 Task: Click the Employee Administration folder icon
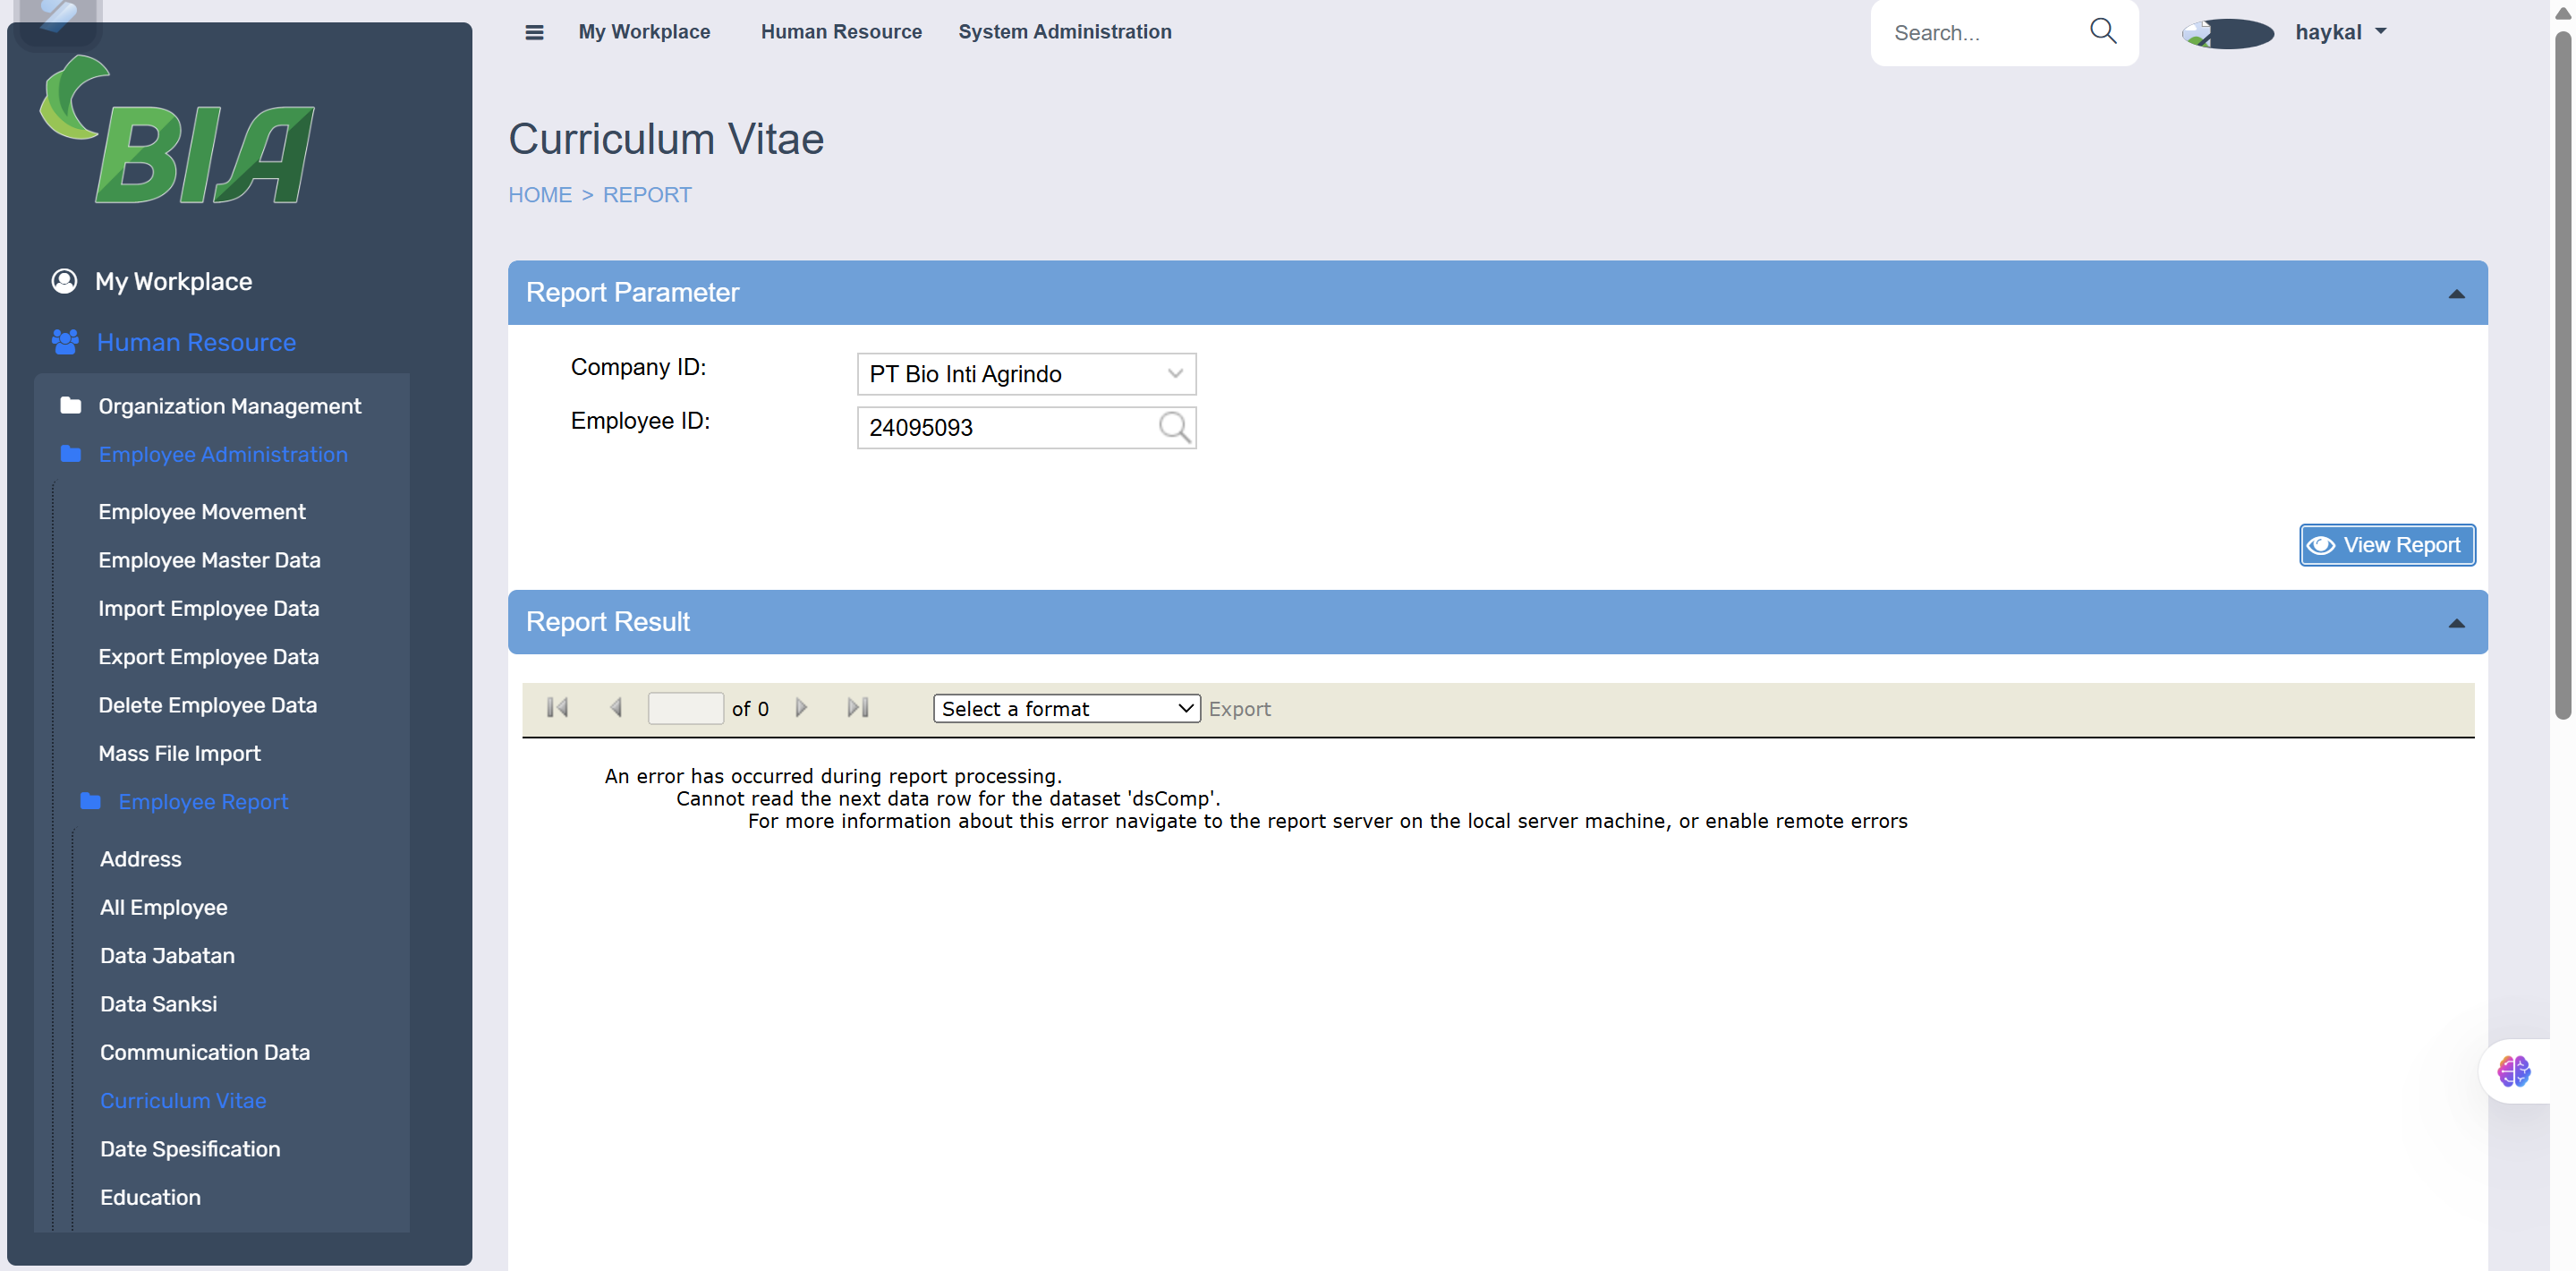coord(70,454)
